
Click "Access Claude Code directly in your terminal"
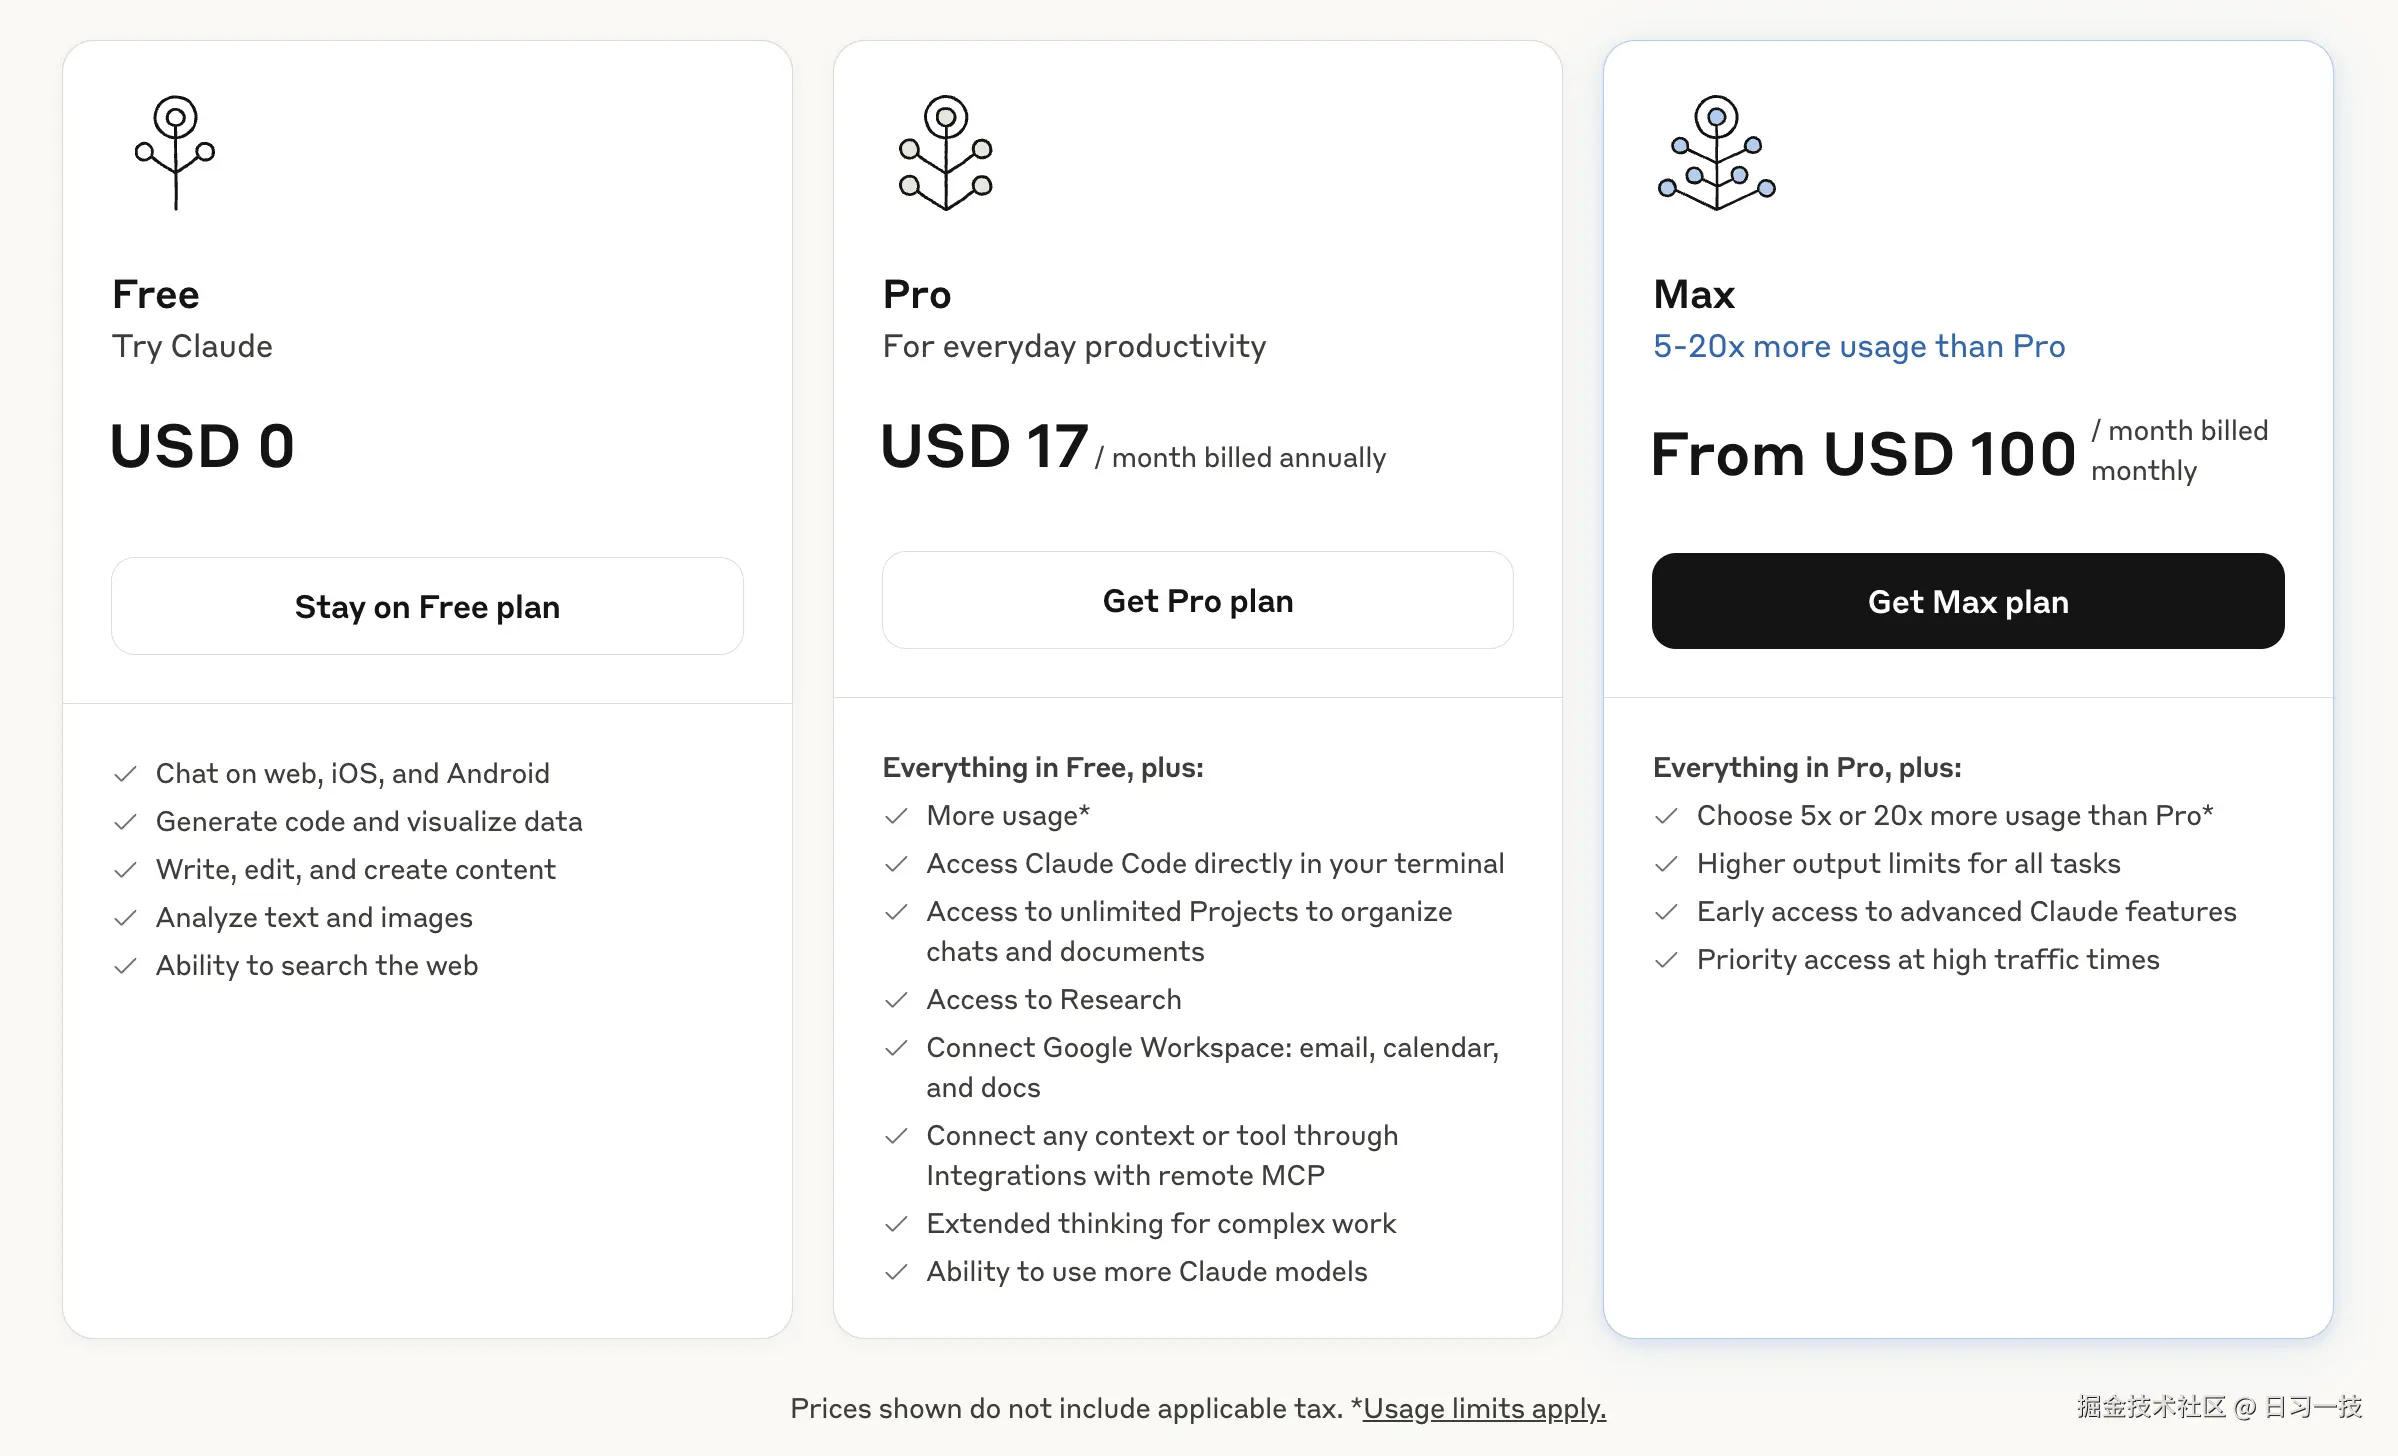click(1215, 864)
